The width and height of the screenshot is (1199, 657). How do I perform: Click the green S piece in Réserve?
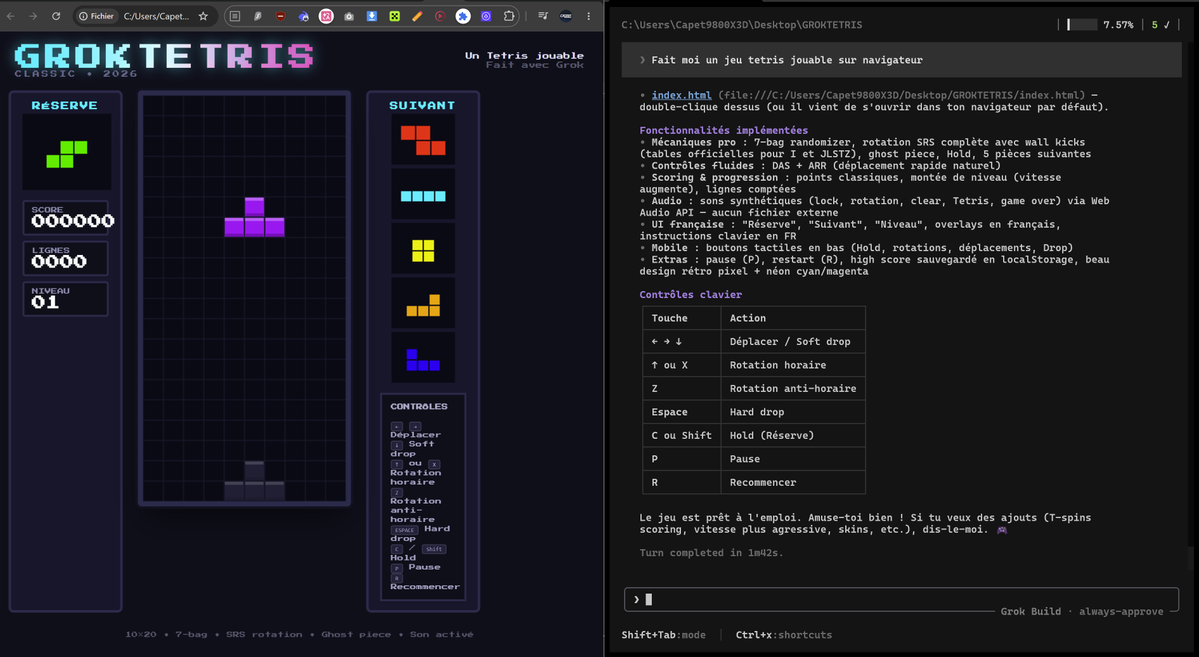pyautogui.click(x=67, y=154)
